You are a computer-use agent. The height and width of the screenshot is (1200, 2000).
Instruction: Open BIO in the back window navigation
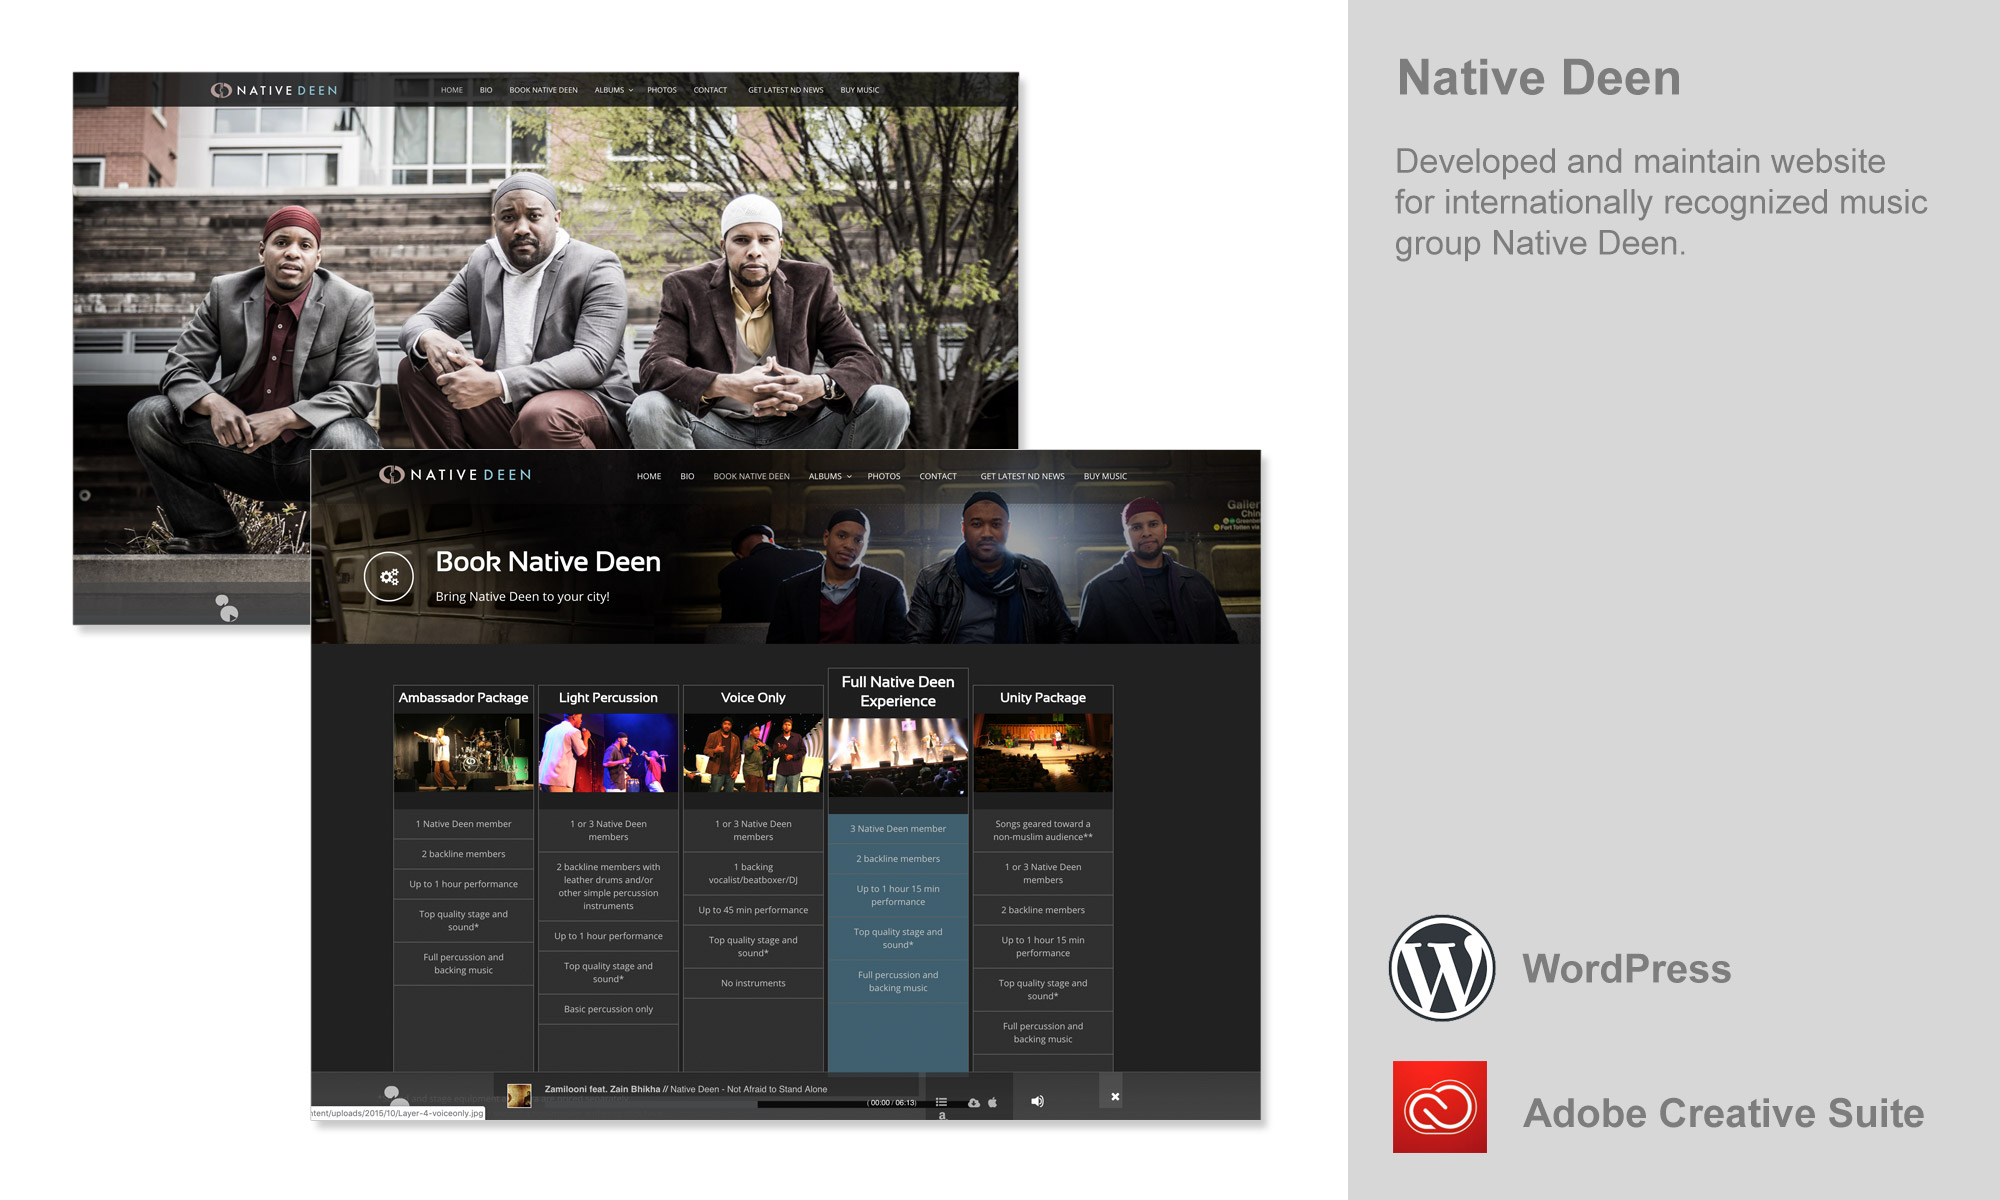tap(486, 90)
